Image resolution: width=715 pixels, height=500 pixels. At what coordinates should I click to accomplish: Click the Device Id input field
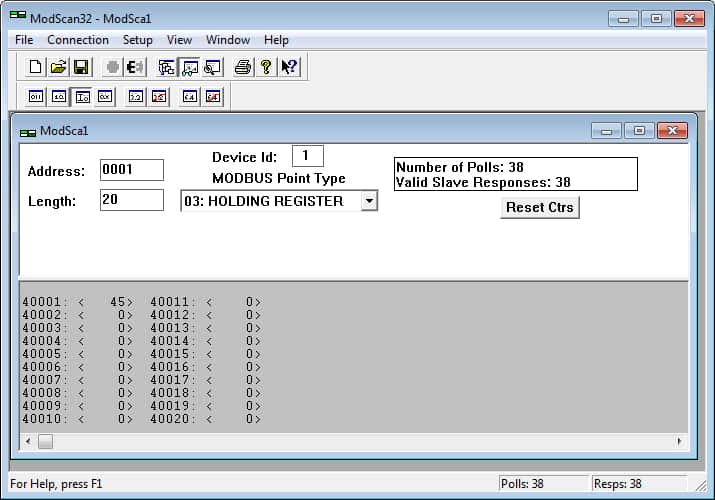click(308, 156)
